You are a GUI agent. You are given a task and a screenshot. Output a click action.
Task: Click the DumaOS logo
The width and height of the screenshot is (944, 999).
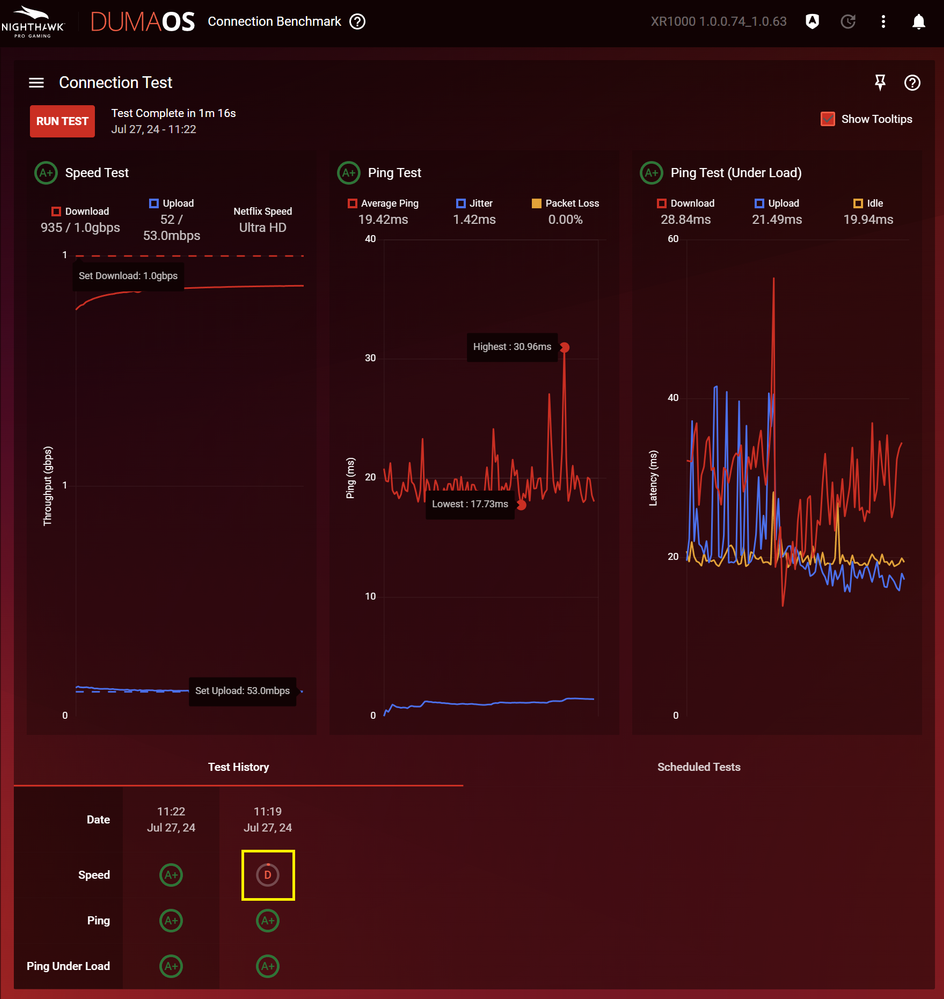pyautogui.click(x=142, y=21)
